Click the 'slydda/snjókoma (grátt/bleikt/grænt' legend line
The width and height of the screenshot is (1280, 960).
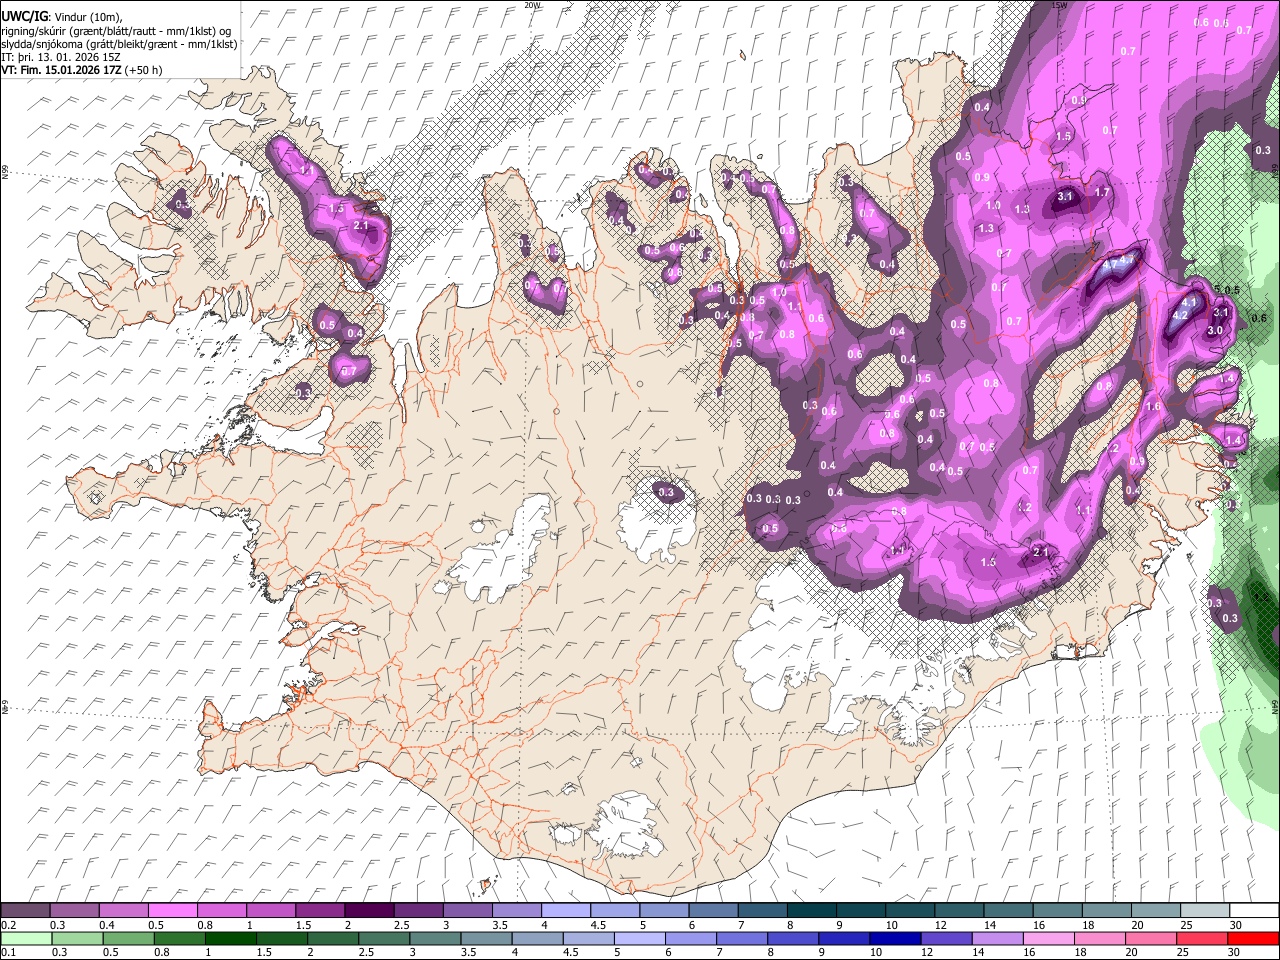pyautogui.click(x=119, y=44)
